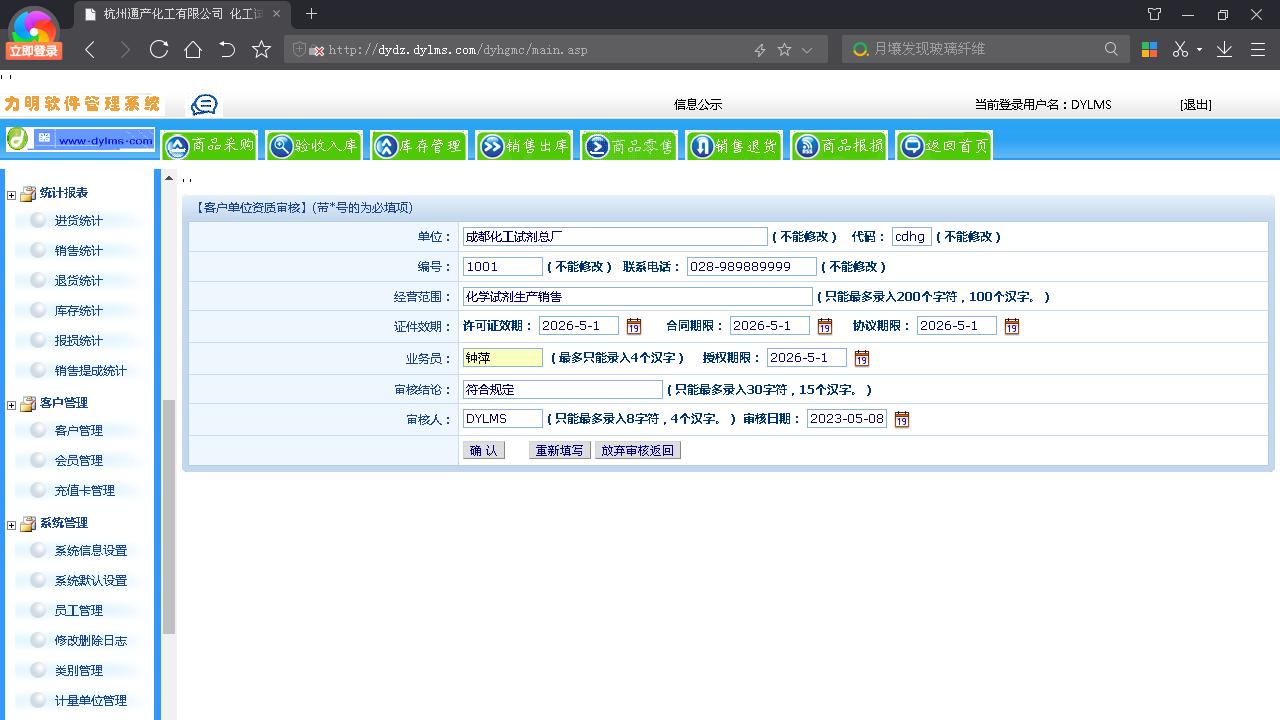1280x720 pixels.
Task: Select the 验收入库 toolbar icon
Action: (314, 144)
